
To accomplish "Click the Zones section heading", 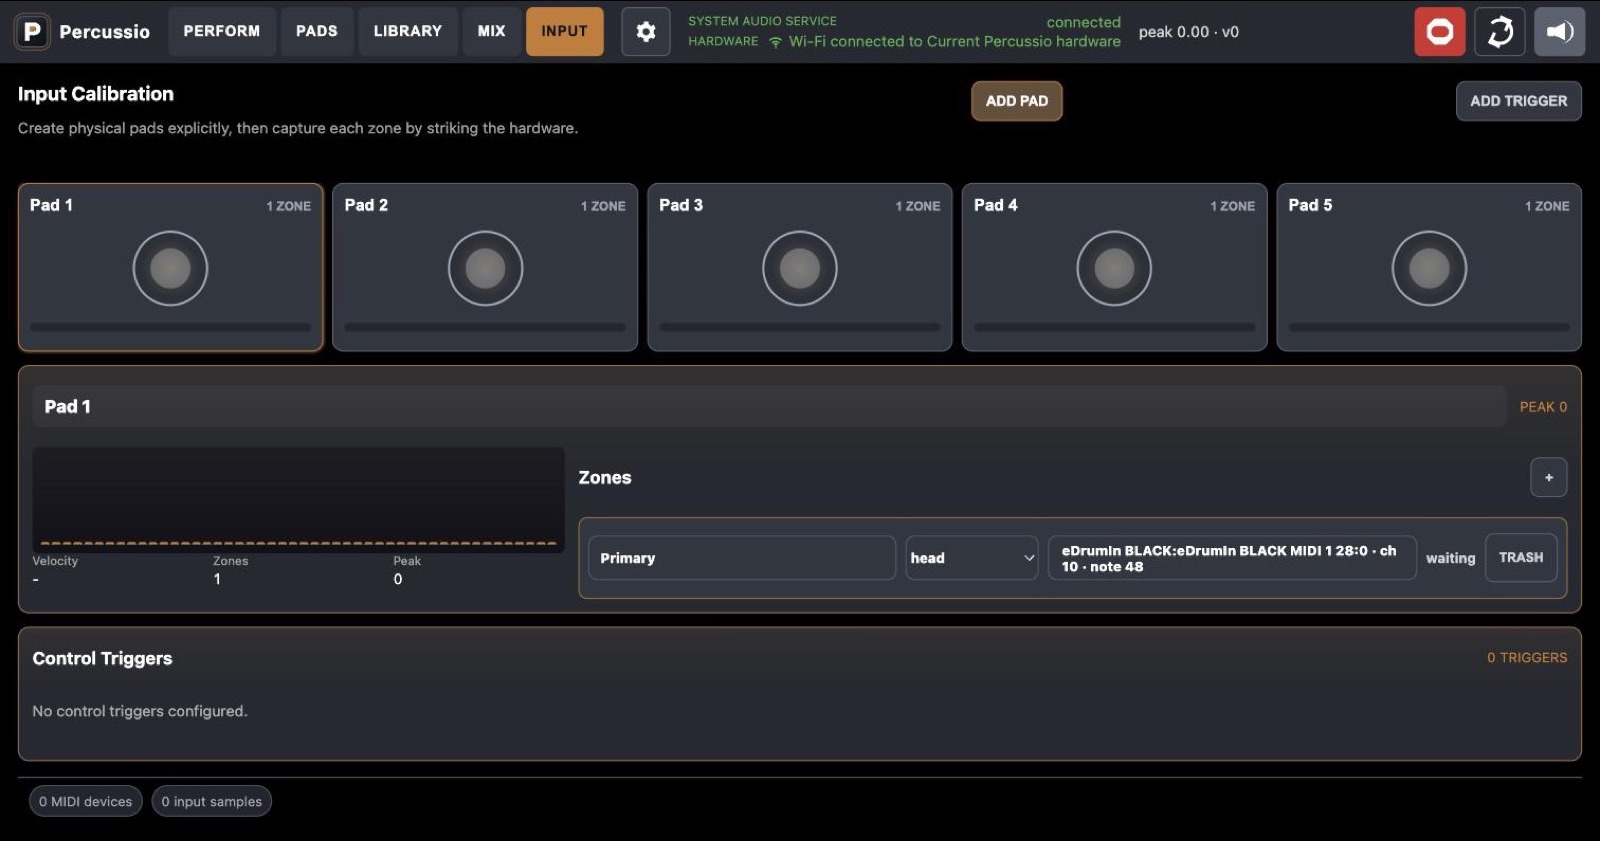I will tap(605, 478).
